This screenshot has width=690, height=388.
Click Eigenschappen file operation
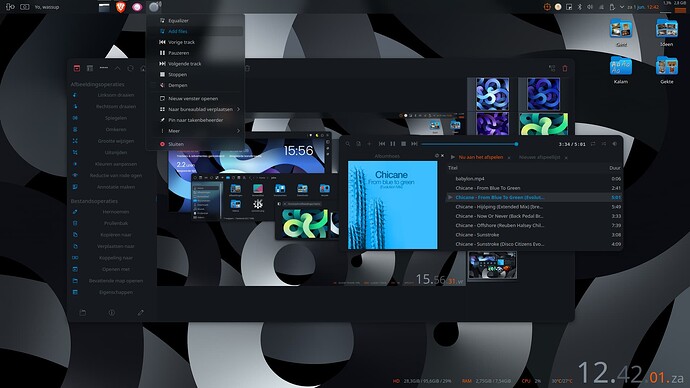[x=114, y=292]
